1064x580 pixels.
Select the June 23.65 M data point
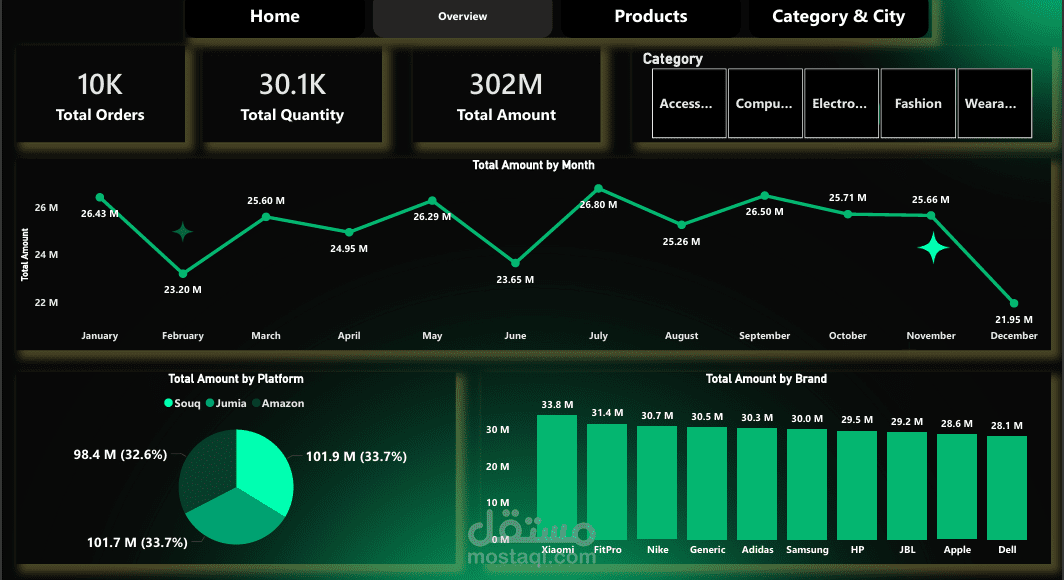tap(515, 263)
